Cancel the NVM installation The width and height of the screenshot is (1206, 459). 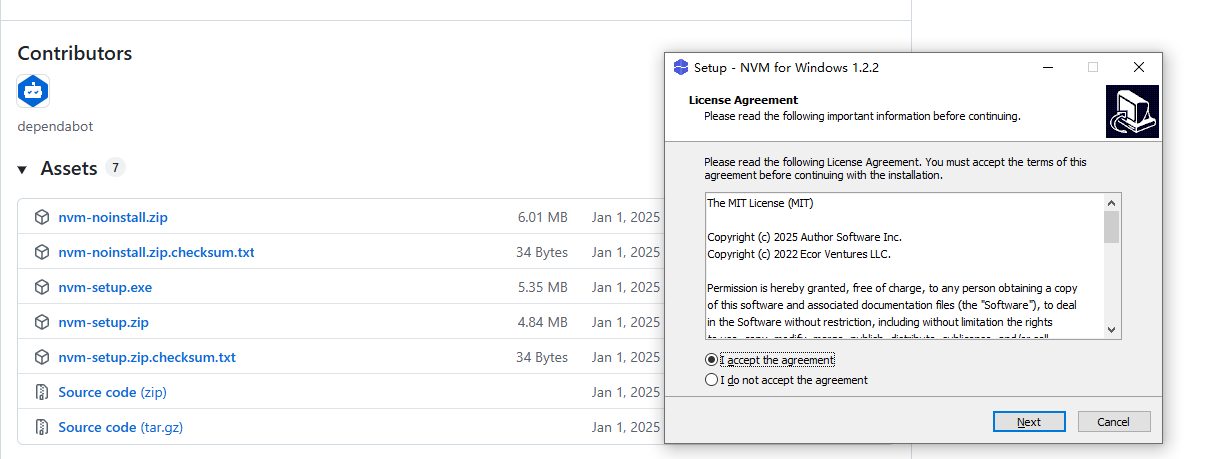(1113, 421)
